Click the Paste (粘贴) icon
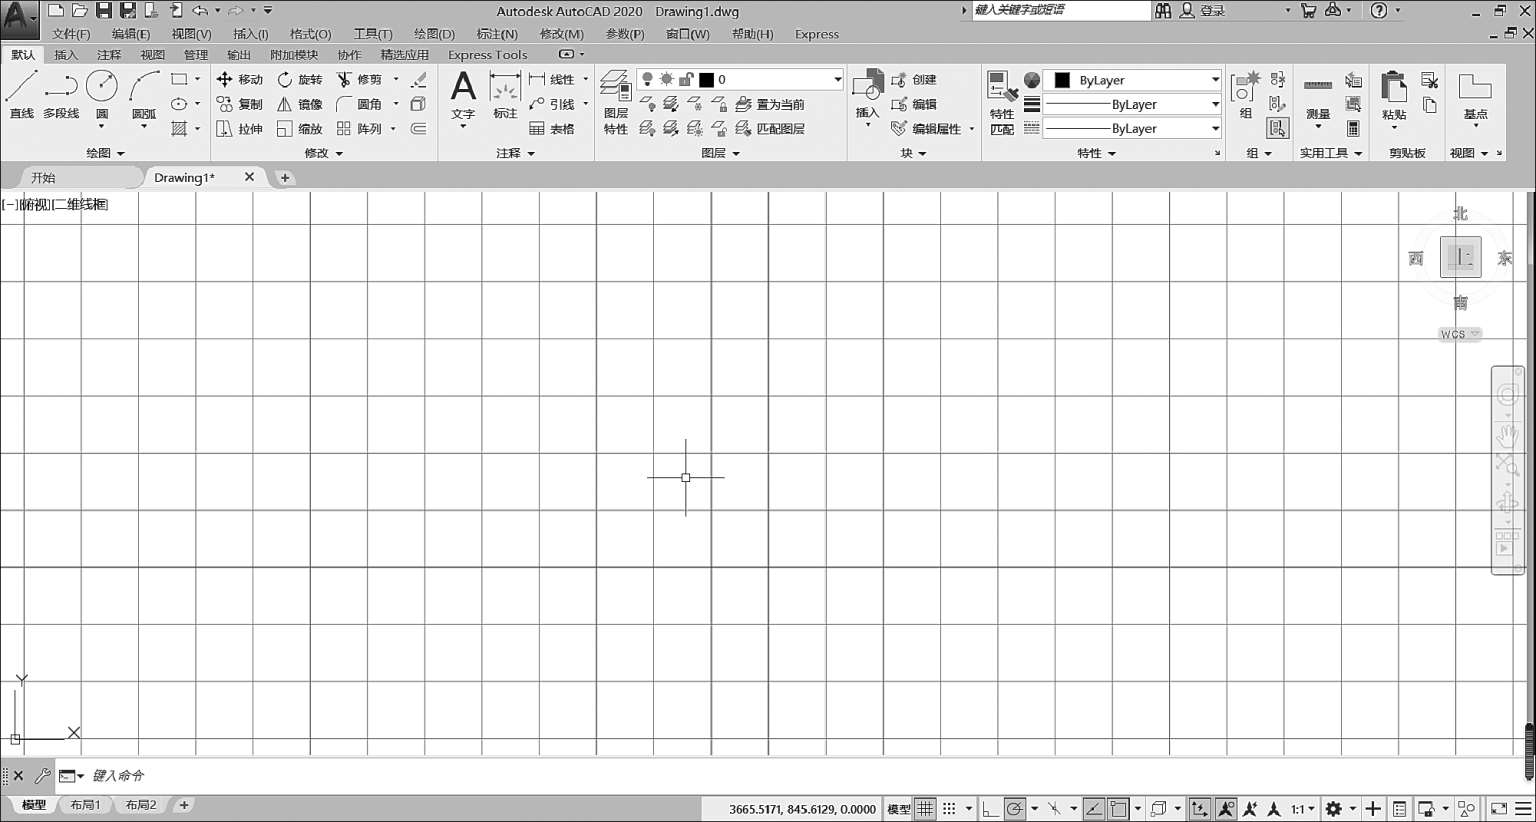The image size is (1536, 822). click(x=1394, y=98)
